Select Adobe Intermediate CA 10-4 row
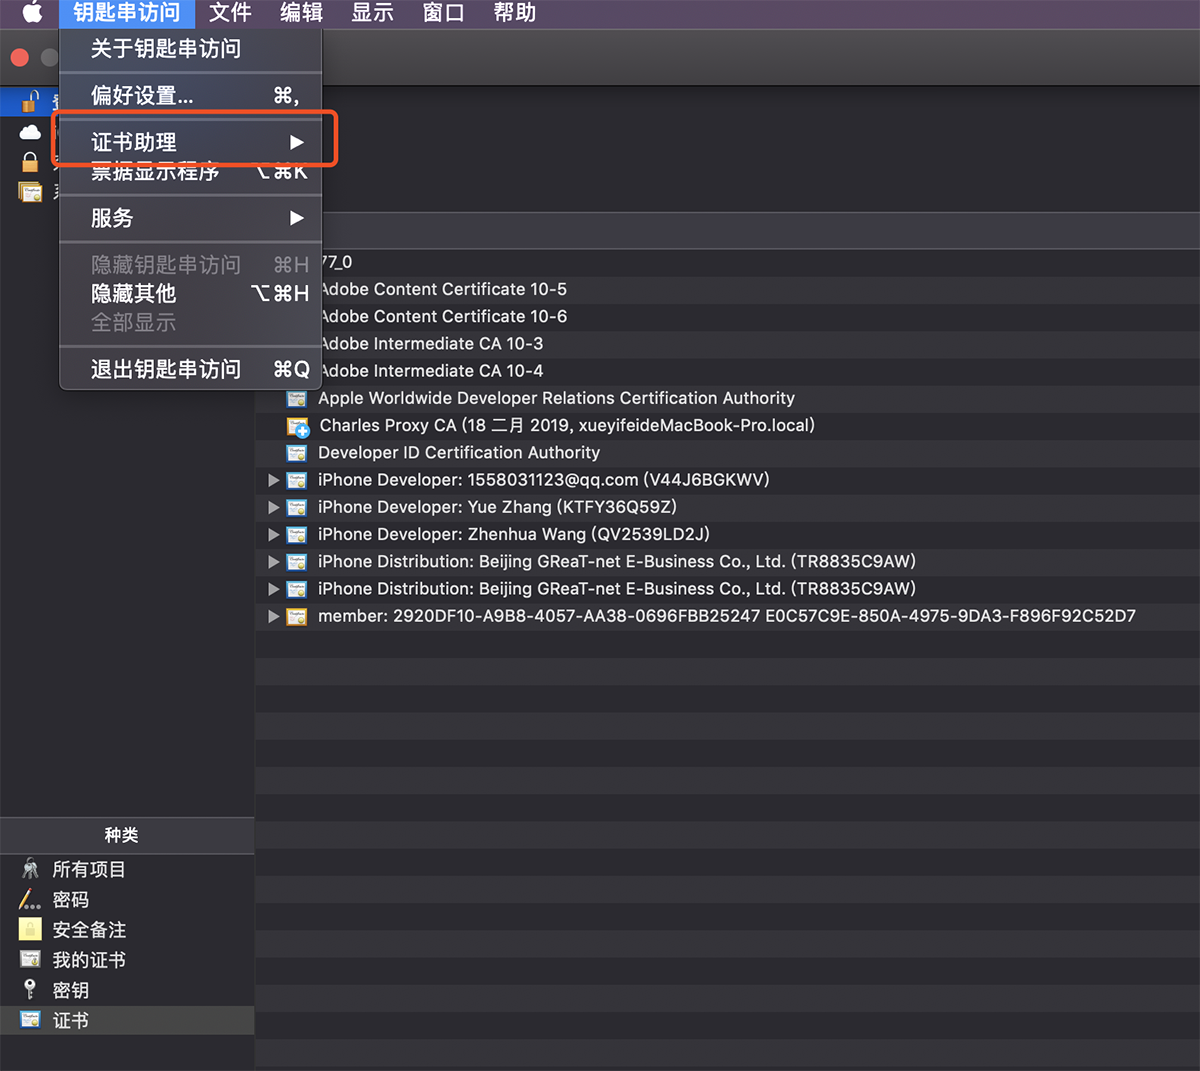 coord(727,371)
